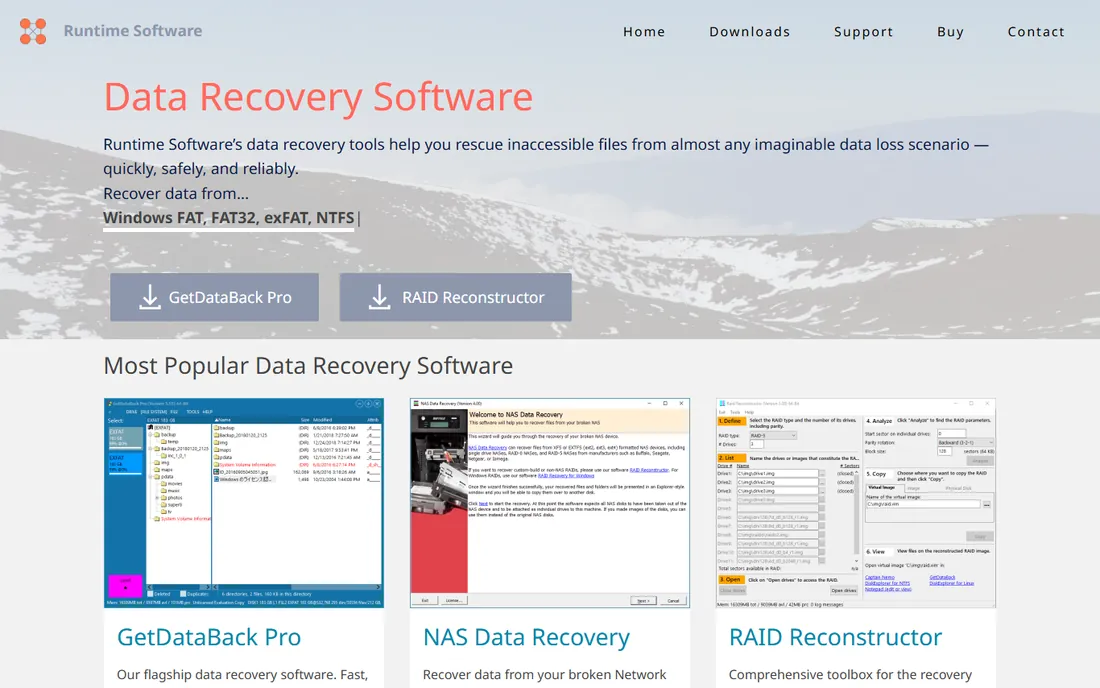Open the RAID Reconstructor card title link
This screenshot has height=688, width=1100.
tap(835, 637)
